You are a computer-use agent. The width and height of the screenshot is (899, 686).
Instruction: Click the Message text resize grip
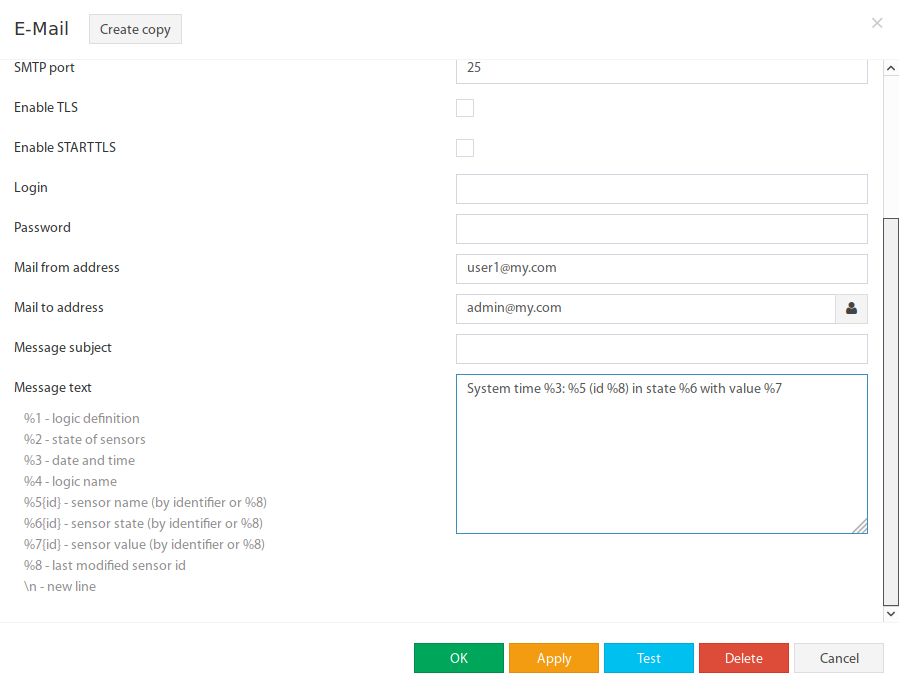(859, 525)
